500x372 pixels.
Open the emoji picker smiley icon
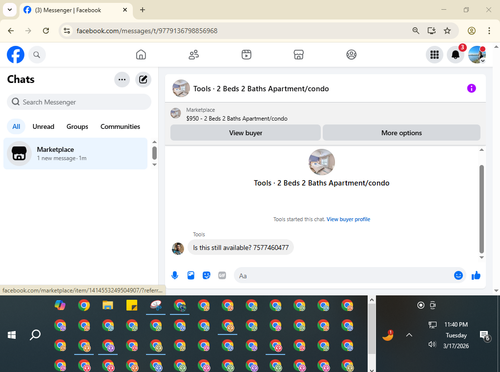pos(458,275)
